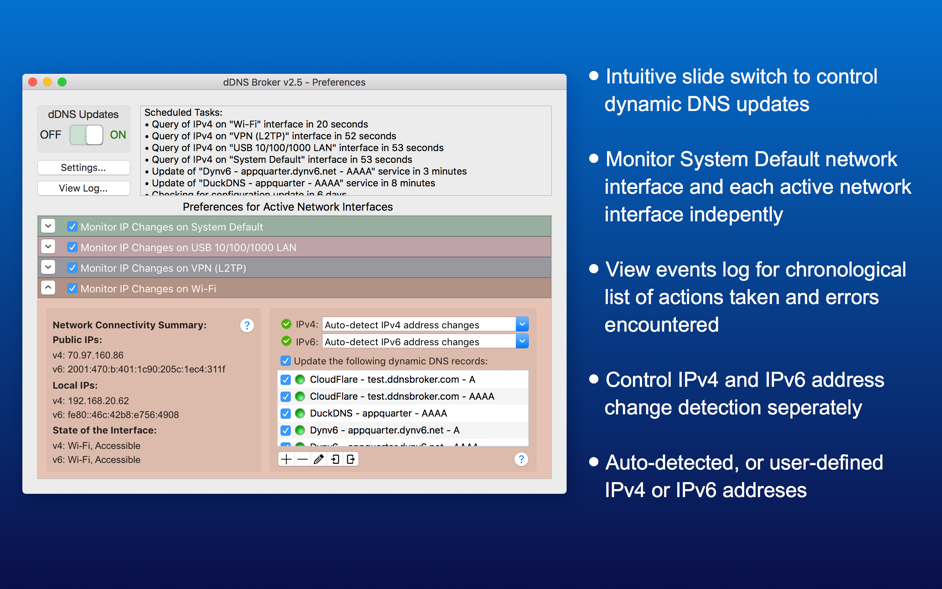Select the DuckDNS - appquarter - AAAA row
Screen dimensions: 942x589
click(403, 413)
